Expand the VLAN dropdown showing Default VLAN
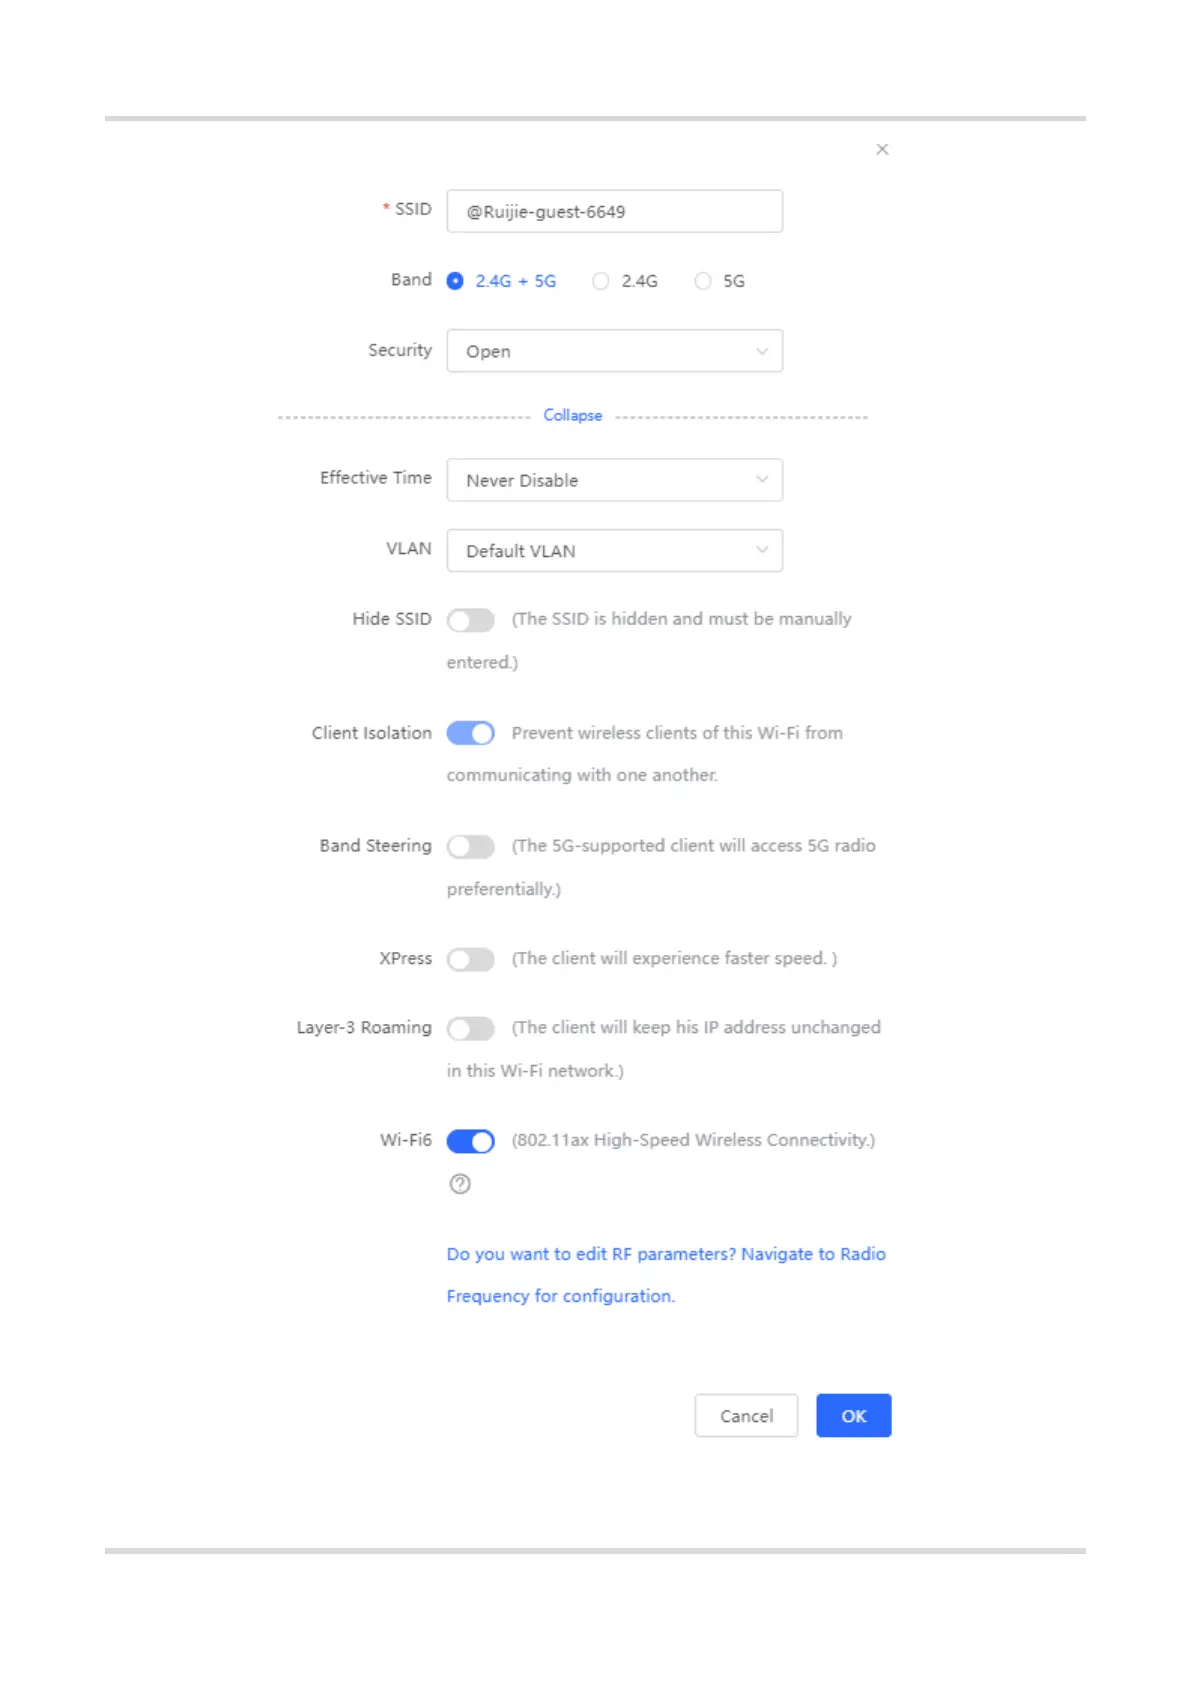Viewport: 1191px width, 1684px height. coord(615,551)
